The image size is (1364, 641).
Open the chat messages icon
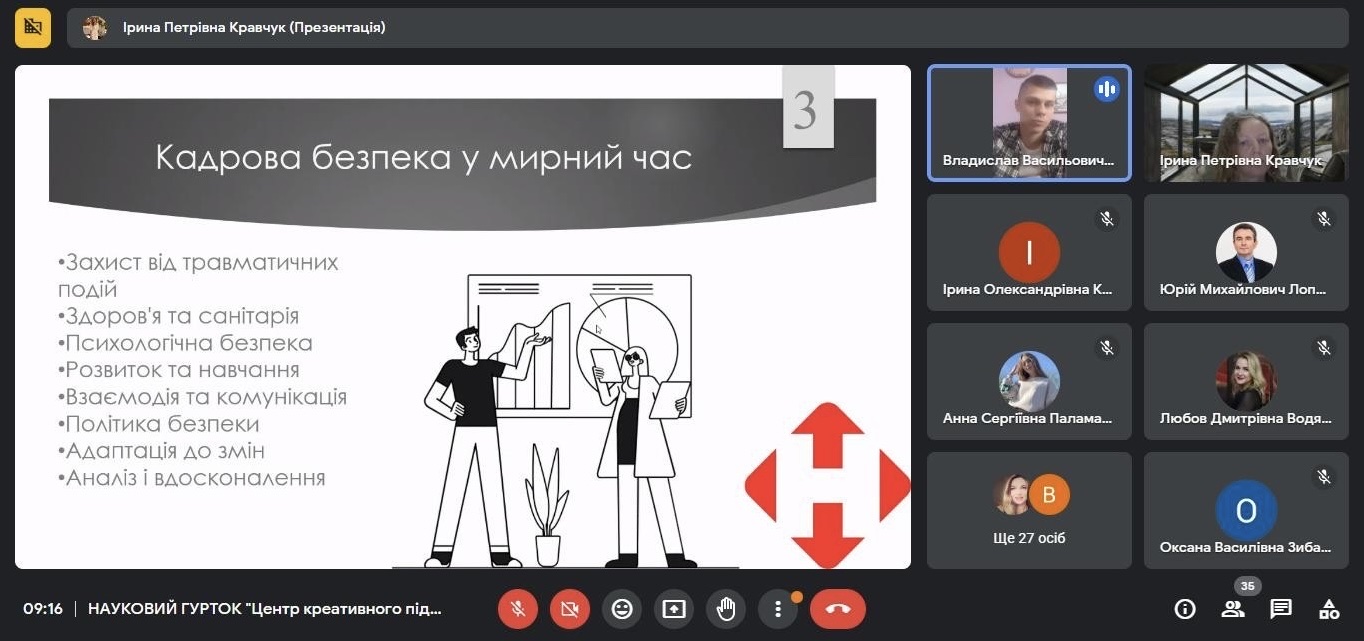pos(1281,609)
